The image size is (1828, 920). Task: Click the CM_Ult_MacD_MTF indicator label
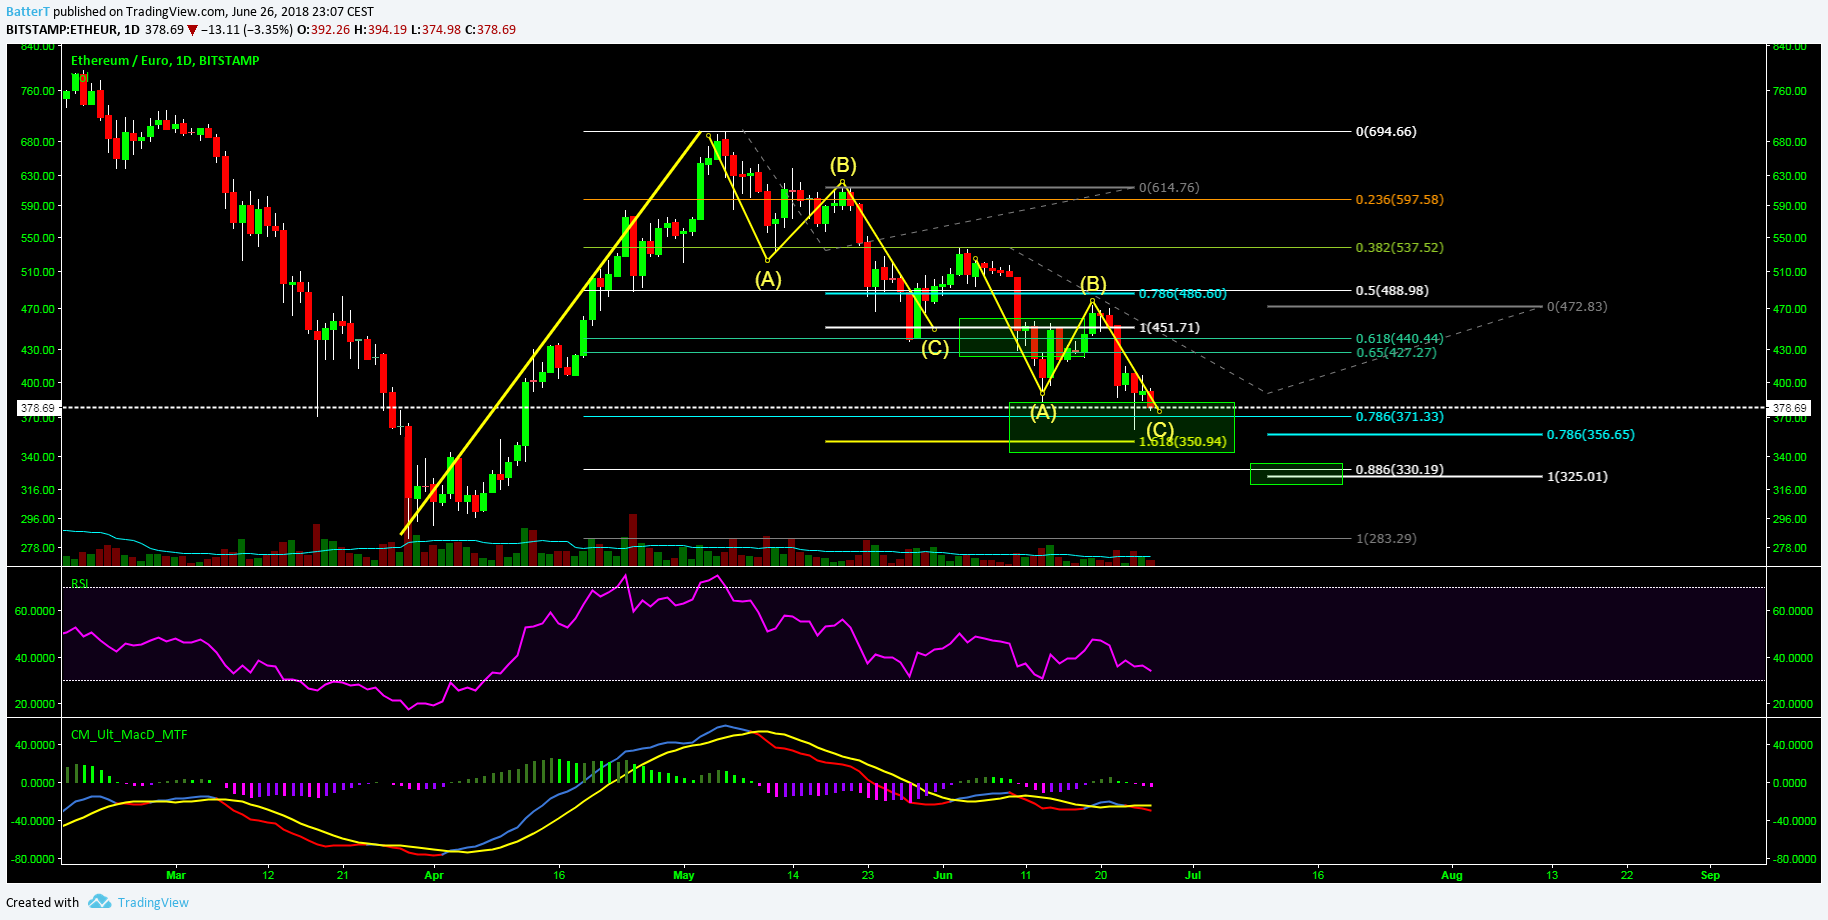(x=129, y=735)
